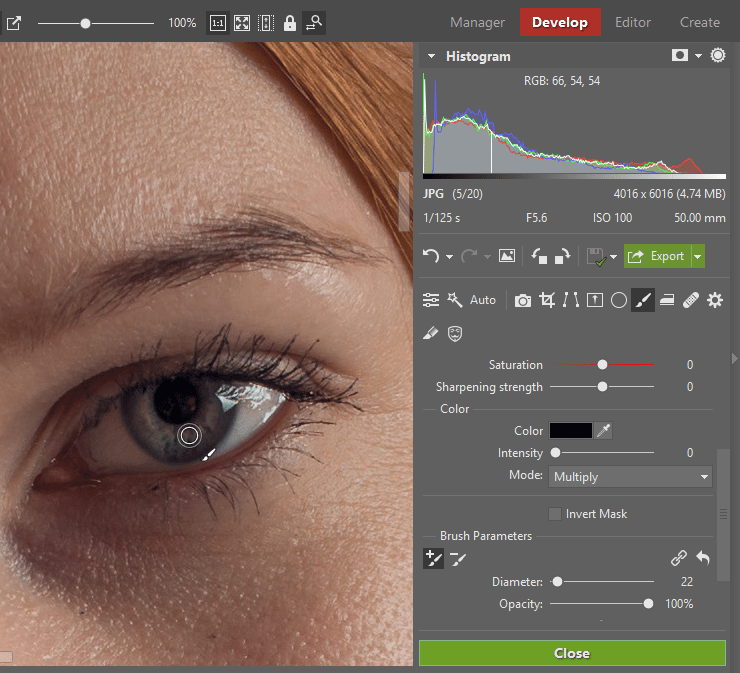Image resolution: width=740 pixels, height=673 pixels.
Task: Click the panel's vertical scrollbar
Action: pos(723,514)
